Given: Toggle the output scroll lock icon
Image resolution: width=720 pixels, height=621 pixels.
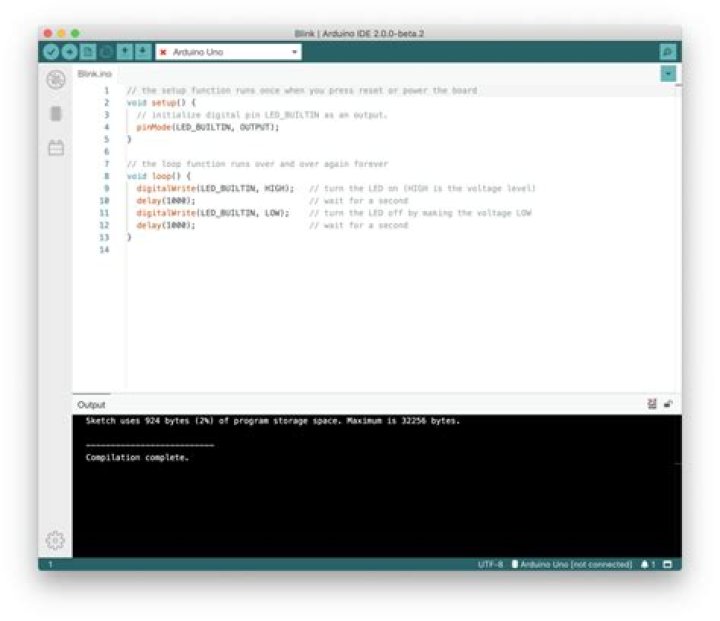Looking at the screenshot, I should tap(668, 404).
